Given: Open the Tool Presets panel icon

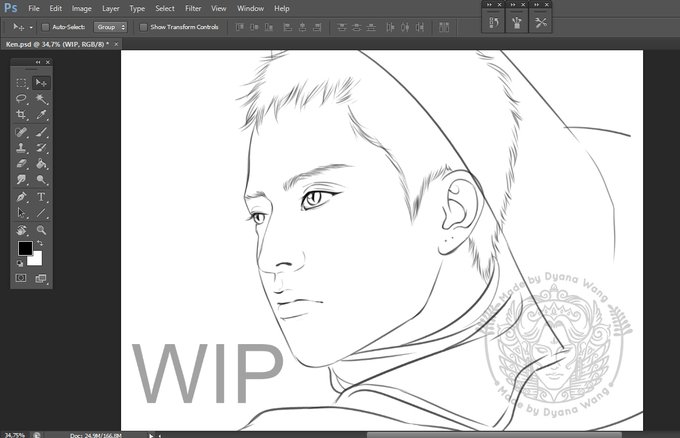Looking at the screenshot, I should point(540,22).
